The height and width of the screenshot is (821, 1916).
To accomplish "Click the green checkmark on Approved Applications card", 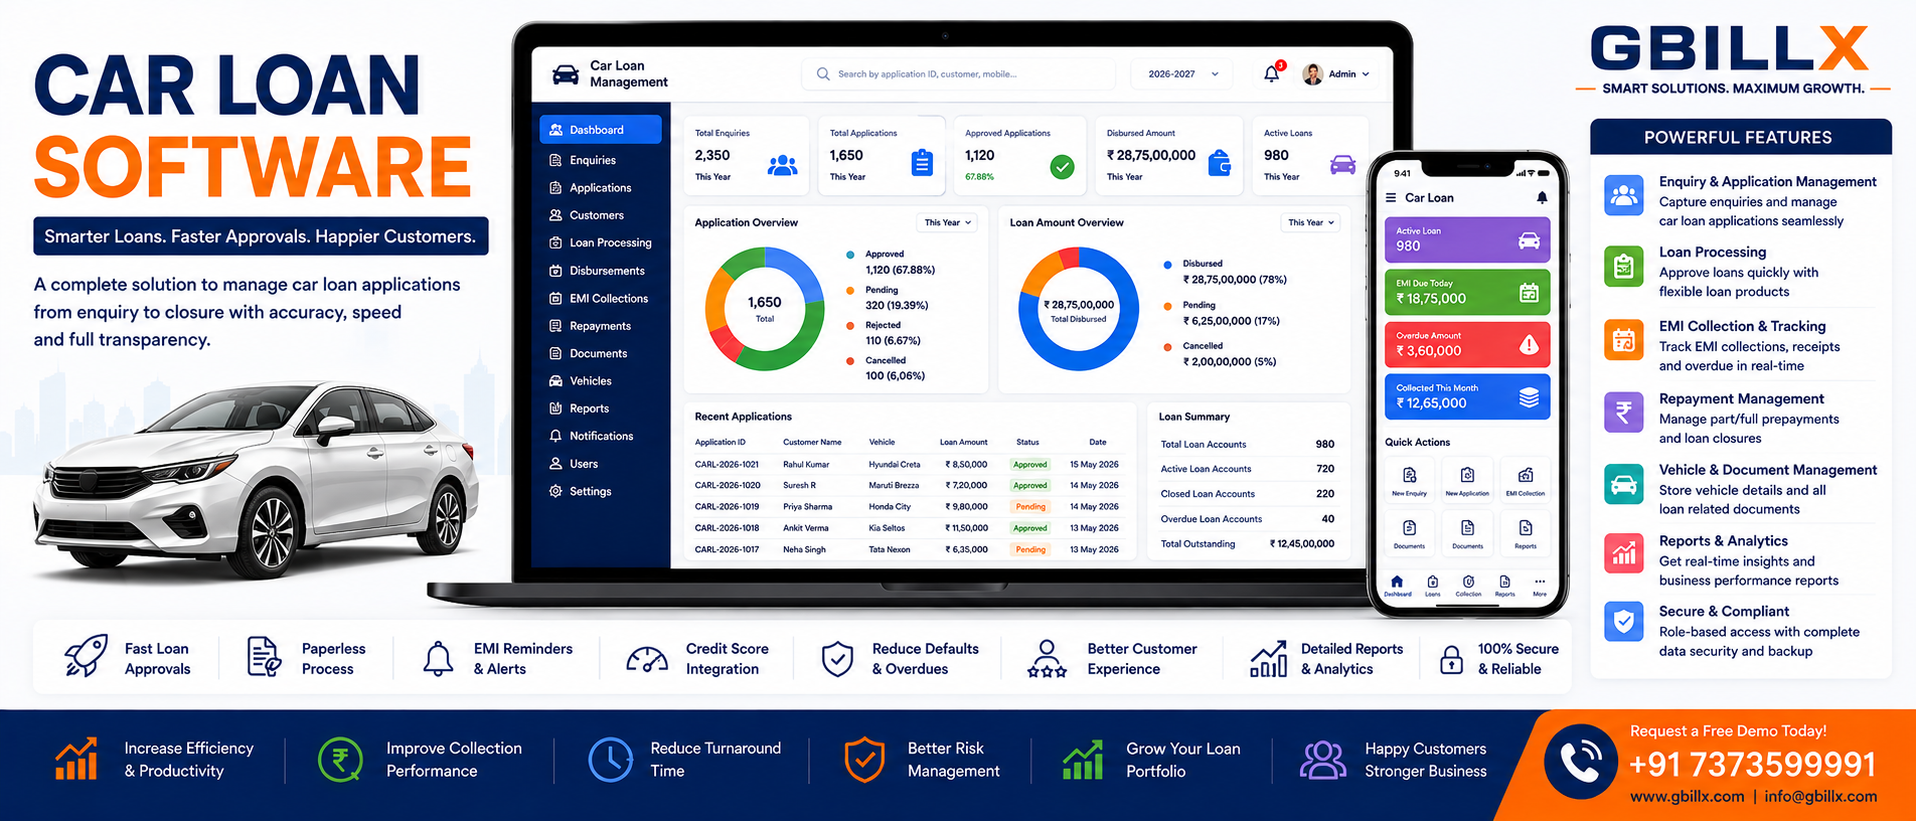I will (x=1062, y=167).
